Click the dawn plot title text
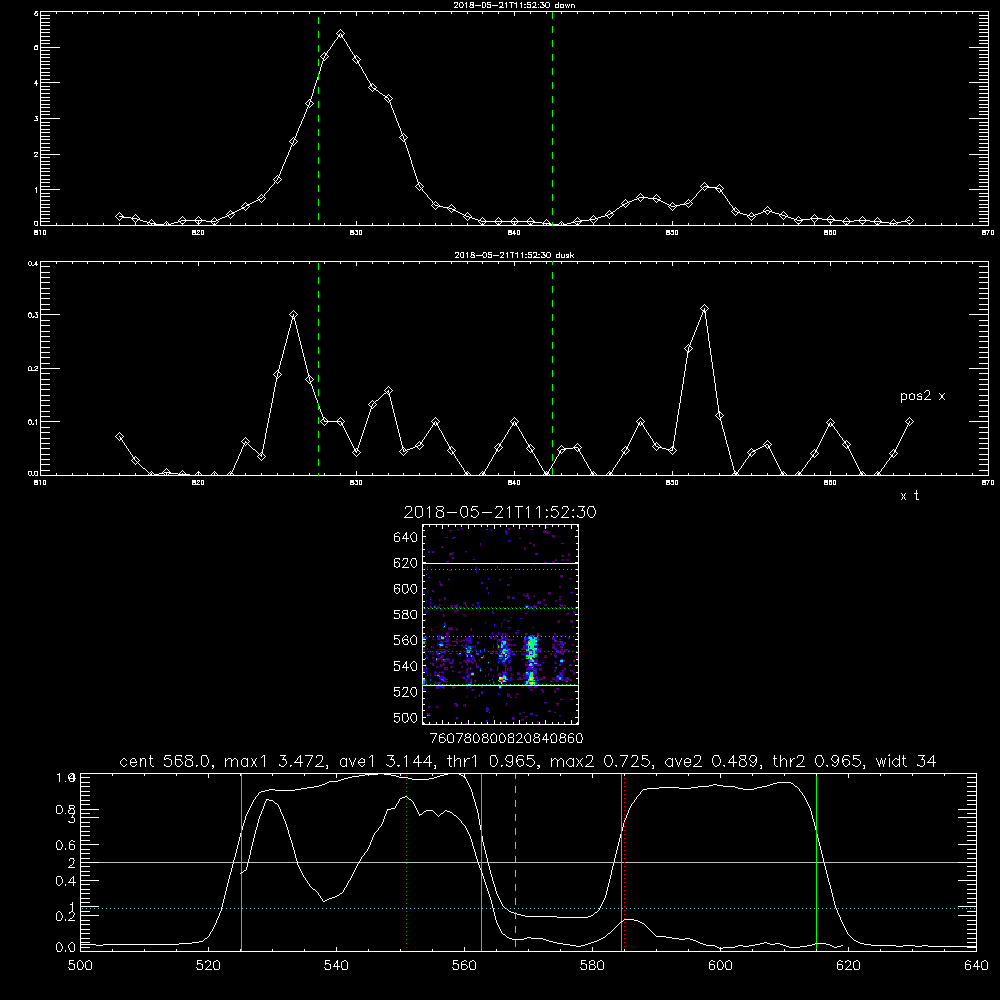Screen dimensions: 1000x1000 coord(514,5)
